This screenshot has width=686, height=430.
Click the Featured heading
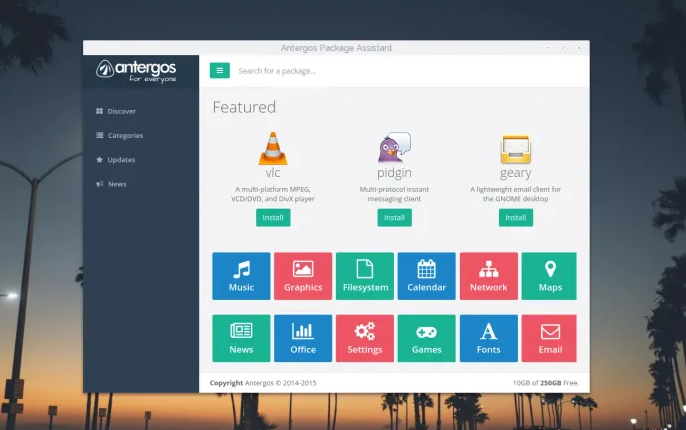click(244, 107)
